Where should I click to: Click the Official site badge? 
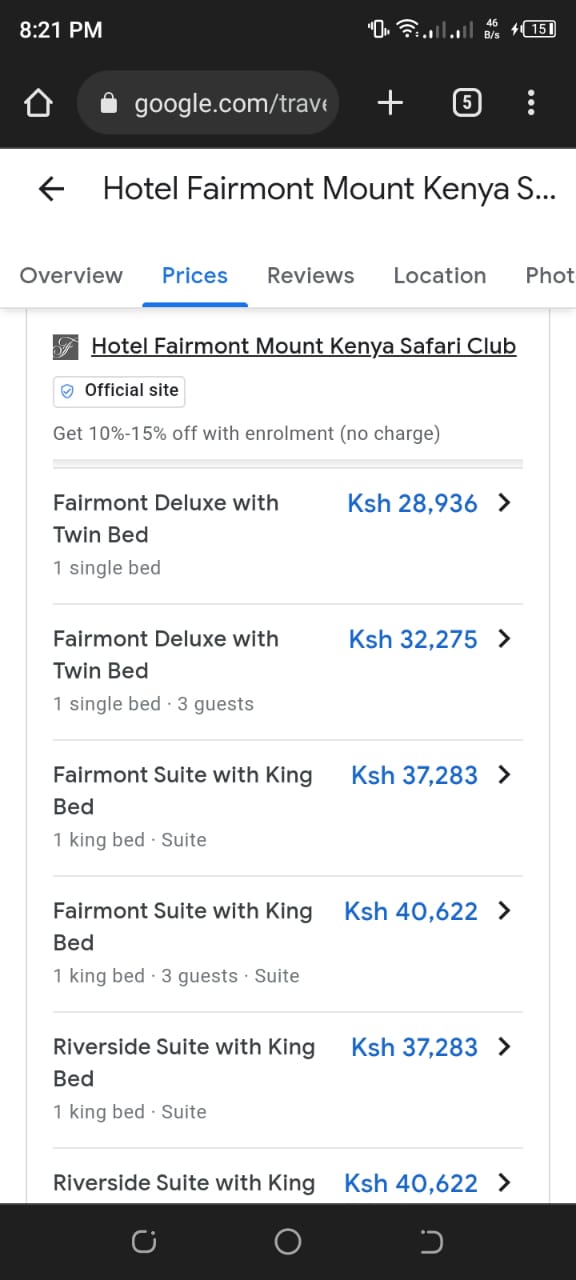[x=119, y=391]
